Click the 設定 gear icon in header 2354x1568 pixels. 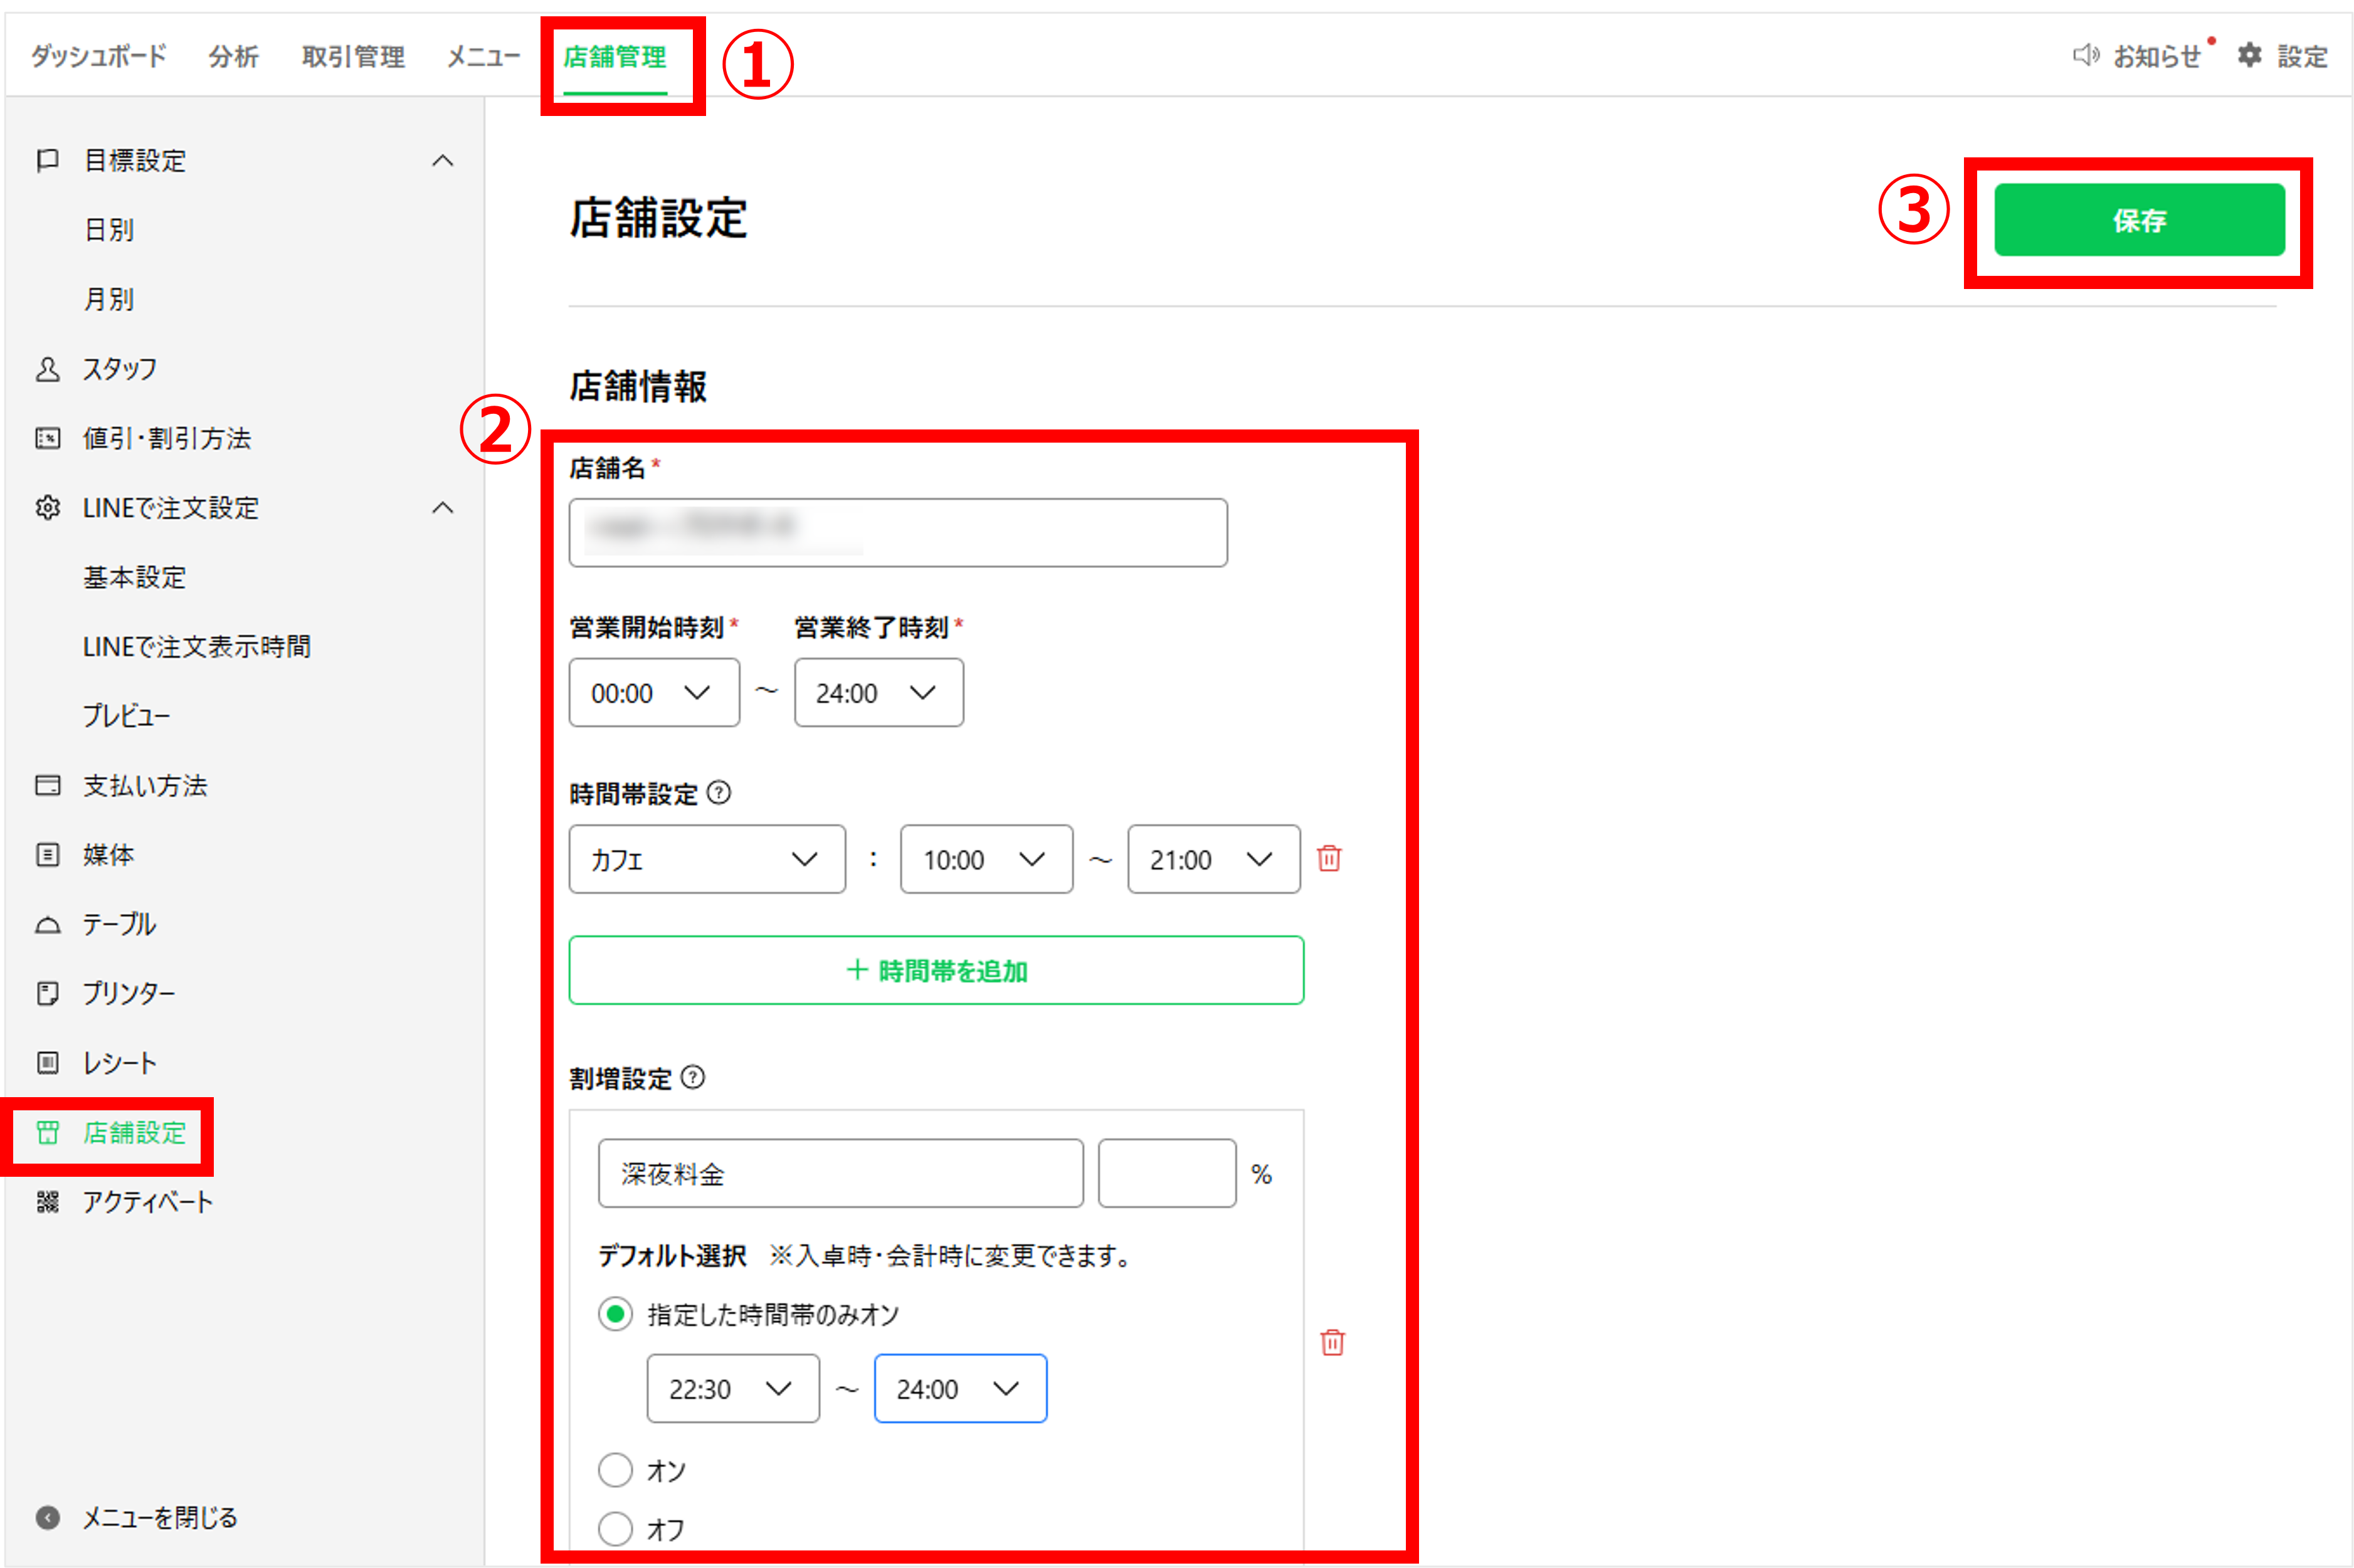2249,55
